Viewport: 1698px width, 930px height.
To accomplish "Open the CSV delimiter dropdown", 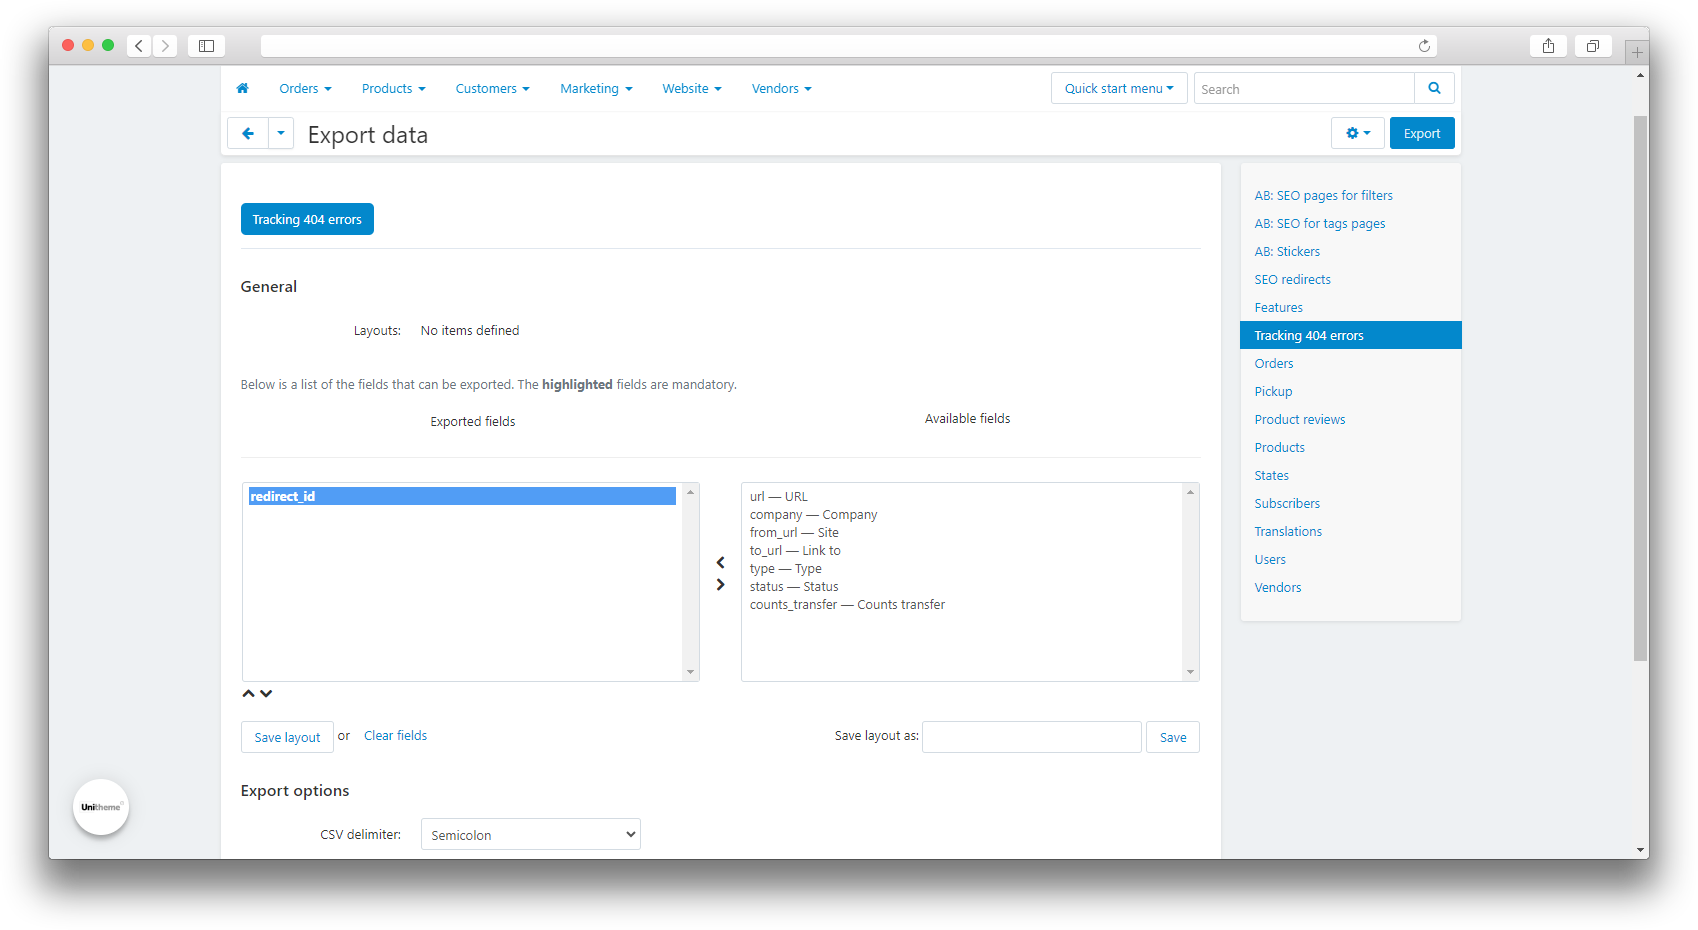I will (530, 835).
